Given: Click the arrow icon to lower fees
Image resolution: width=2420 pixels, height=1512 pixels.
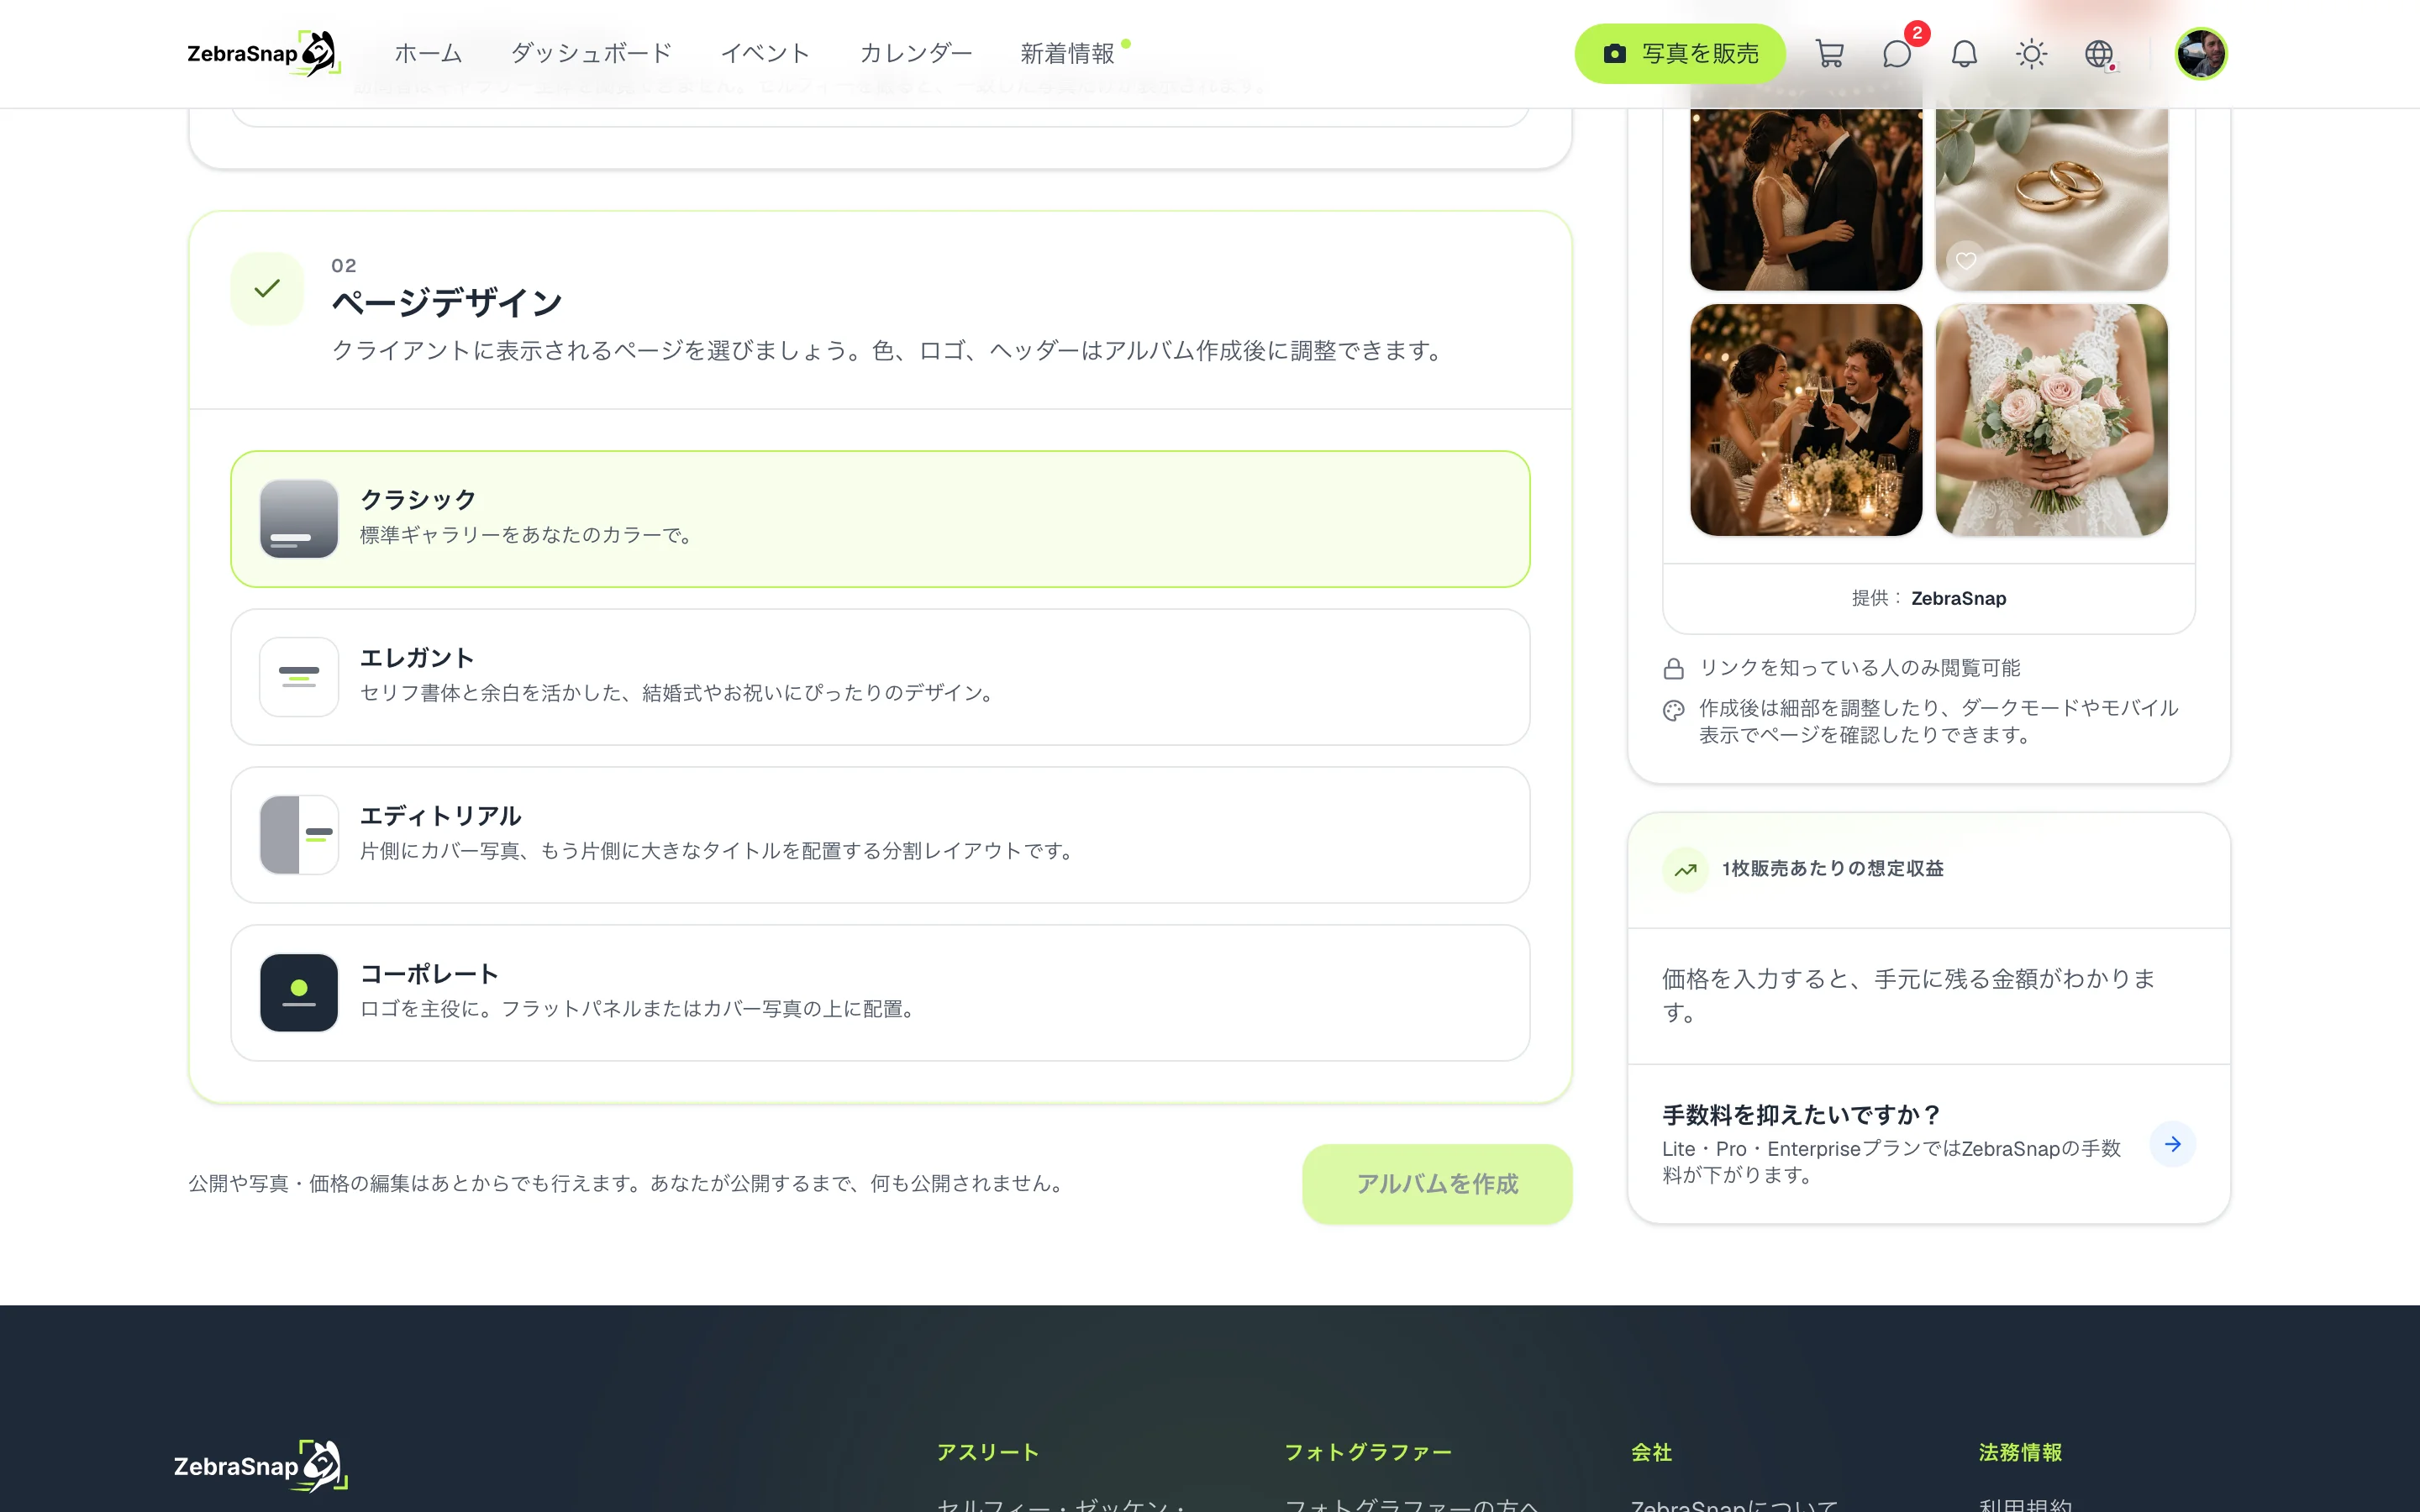Looking at the screenshot, I should 2172,1144.
